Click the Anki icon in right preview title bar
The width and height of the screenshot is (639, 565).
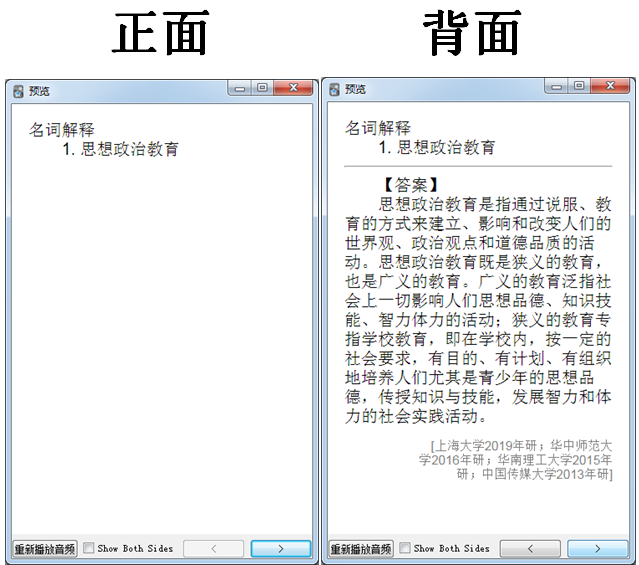(334, 90)
